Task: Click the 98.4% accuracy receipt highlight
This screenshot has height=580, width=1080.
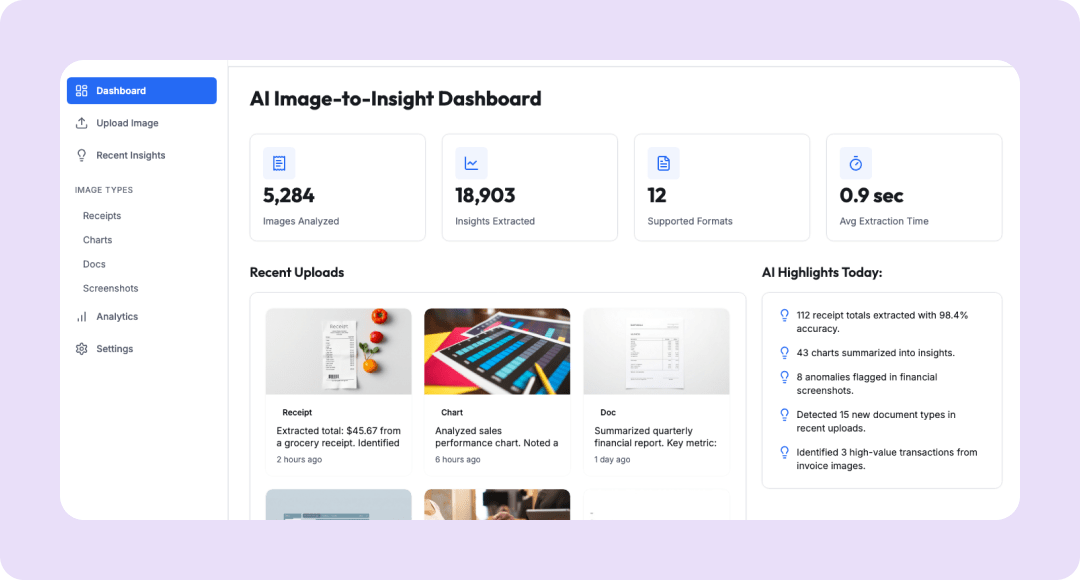Action: (881, 321)
